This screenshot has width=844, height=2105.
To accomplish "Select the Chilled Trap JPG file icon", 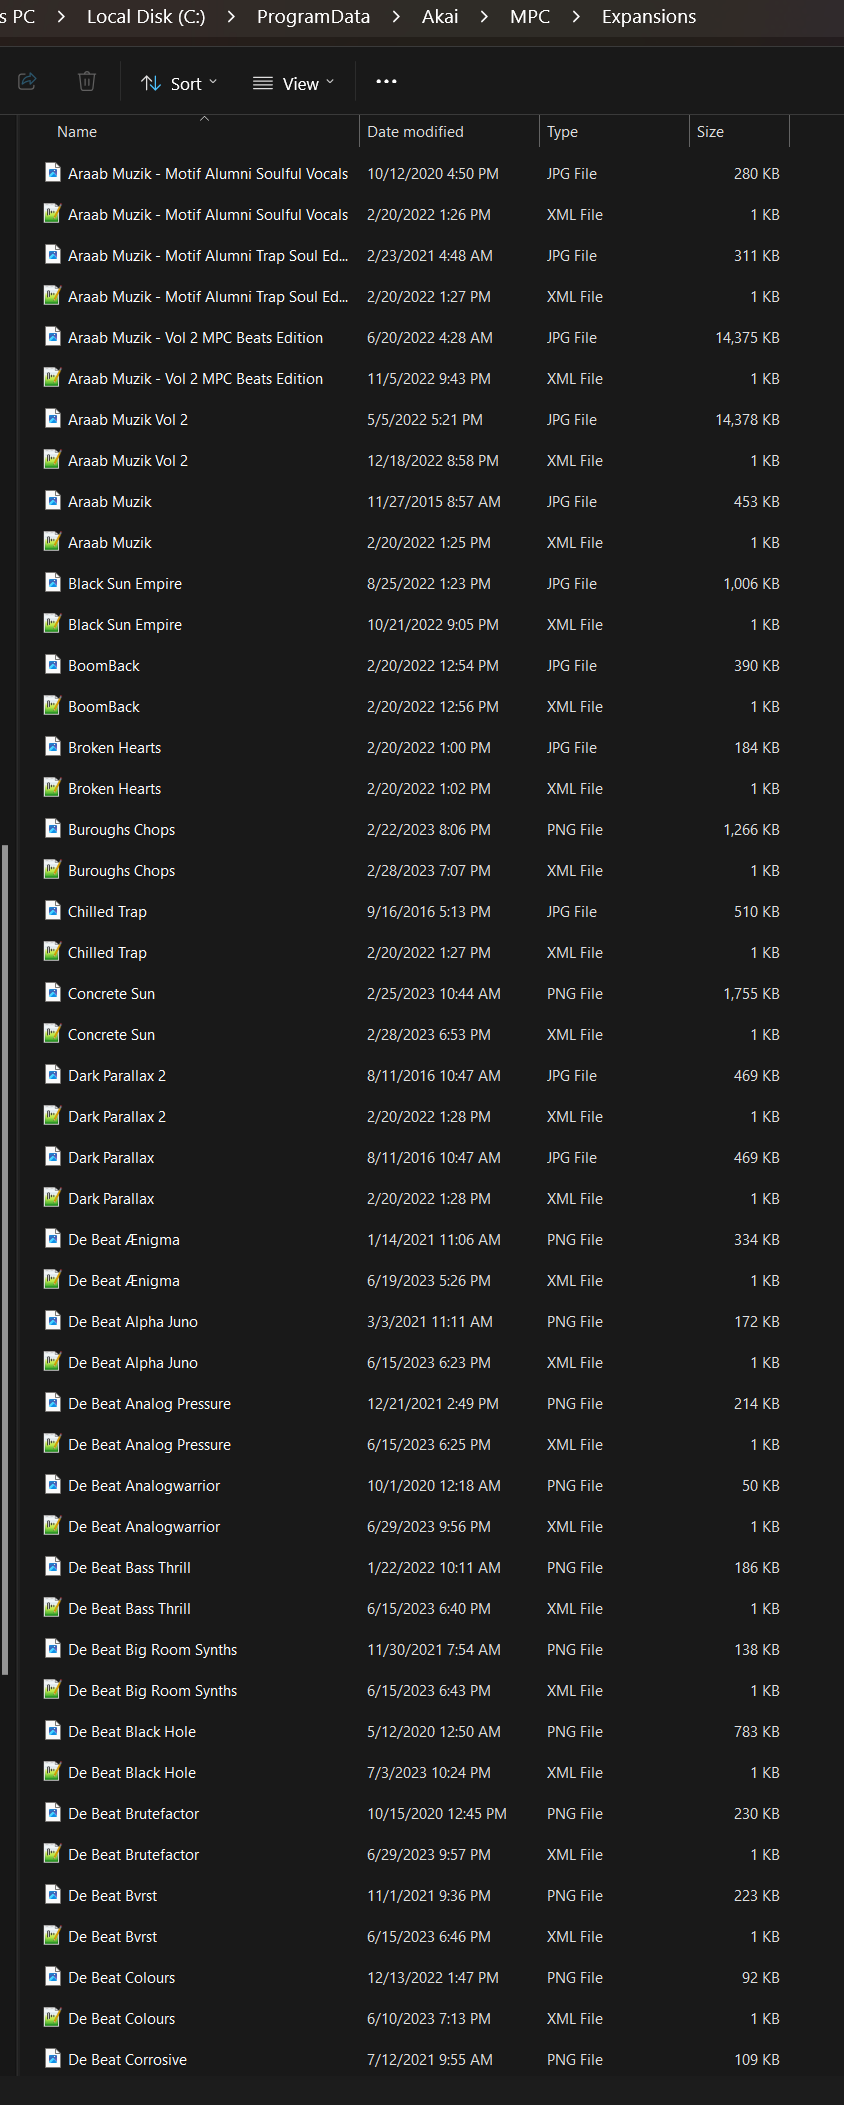I will (x=53, y=911).
